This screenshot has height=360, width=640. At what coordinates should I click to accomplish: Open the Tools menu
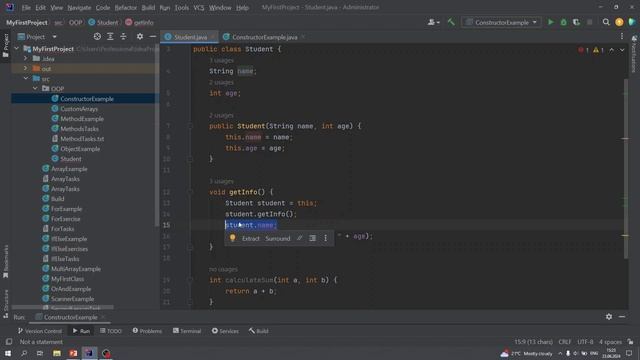[x=182, y=7]
